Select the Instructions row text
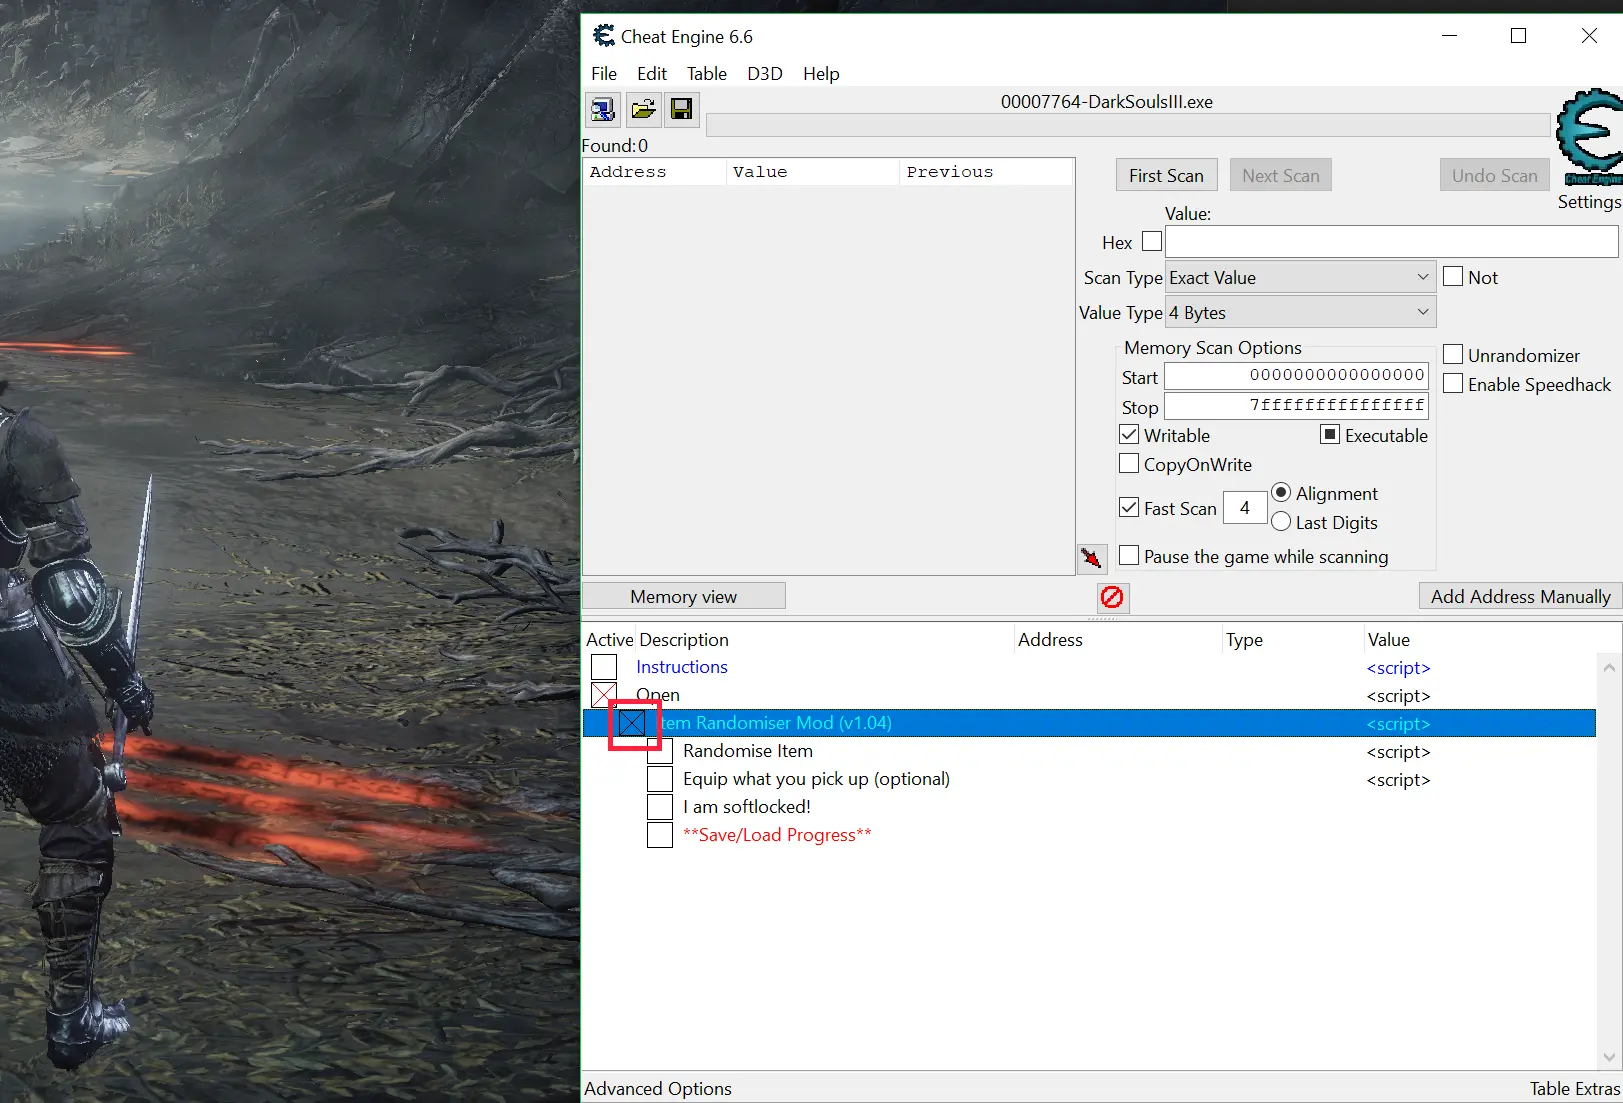1623x1103 pixels. pos(682,666)
